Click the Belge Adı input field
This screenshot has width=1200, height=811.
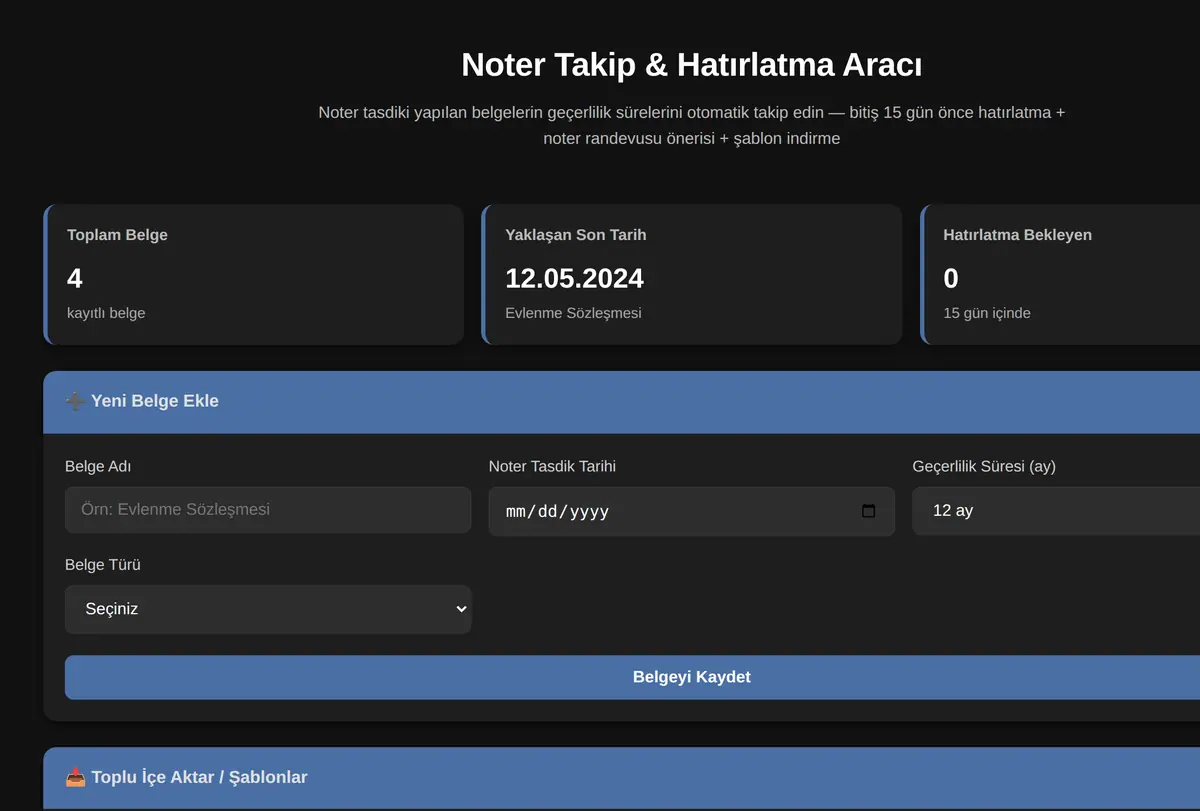coord(268,510)
